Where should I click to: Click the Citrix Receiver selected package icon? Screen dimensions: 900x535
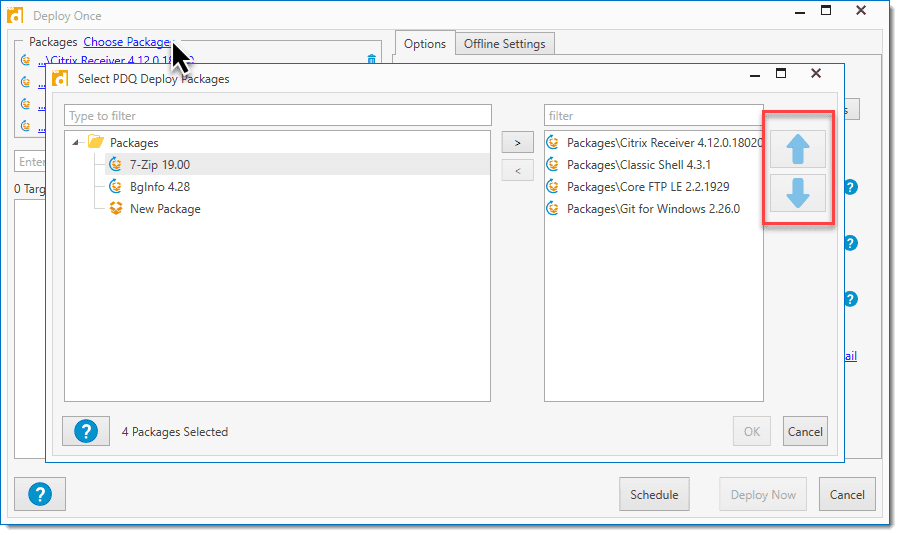(553, 142)
